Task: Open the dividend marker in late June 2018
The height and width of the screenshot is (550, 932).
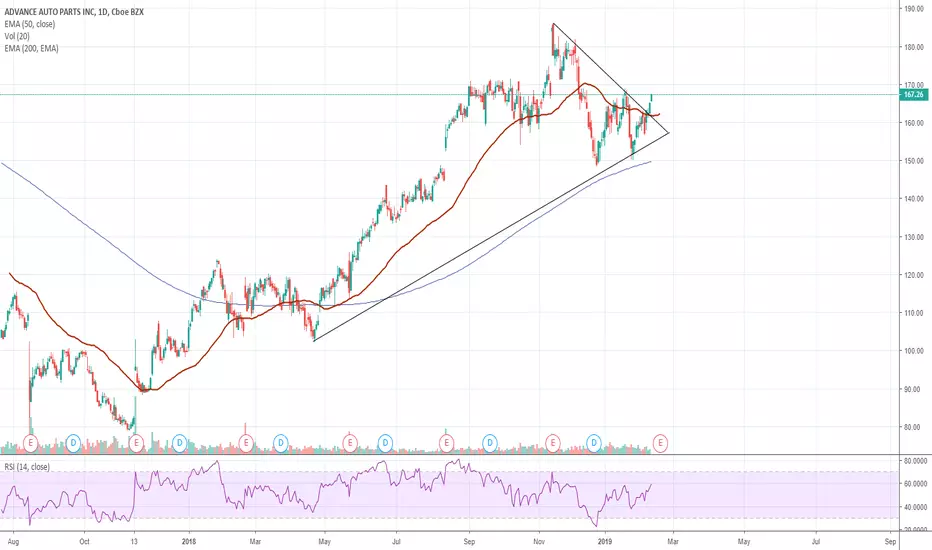Action: [x=385, y=443]
